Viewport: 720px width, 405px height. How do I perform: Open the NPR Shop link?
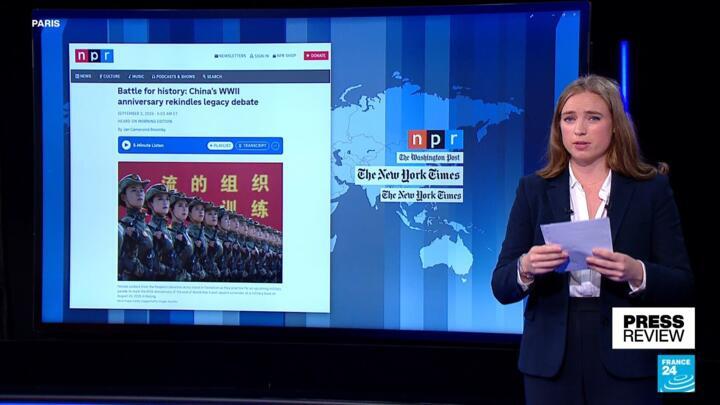[x=287, y=56]
